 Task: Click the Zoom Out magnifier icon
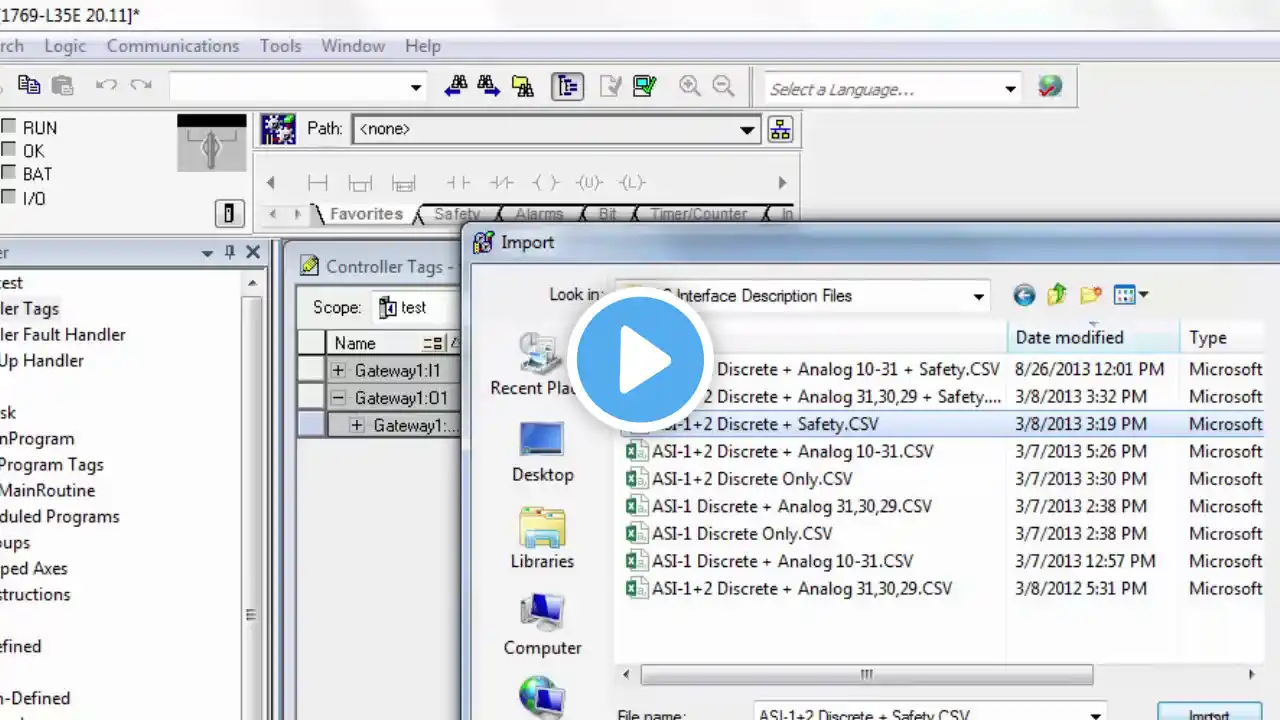click(x=723, y=86)
